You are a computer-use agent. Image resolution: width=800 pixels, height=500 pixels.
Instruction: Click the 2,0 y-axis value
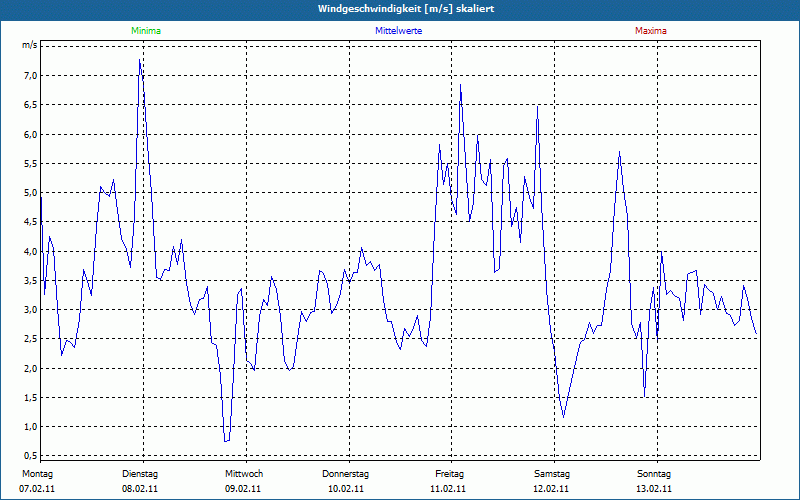pyautogui.click(x=30, y=368)
